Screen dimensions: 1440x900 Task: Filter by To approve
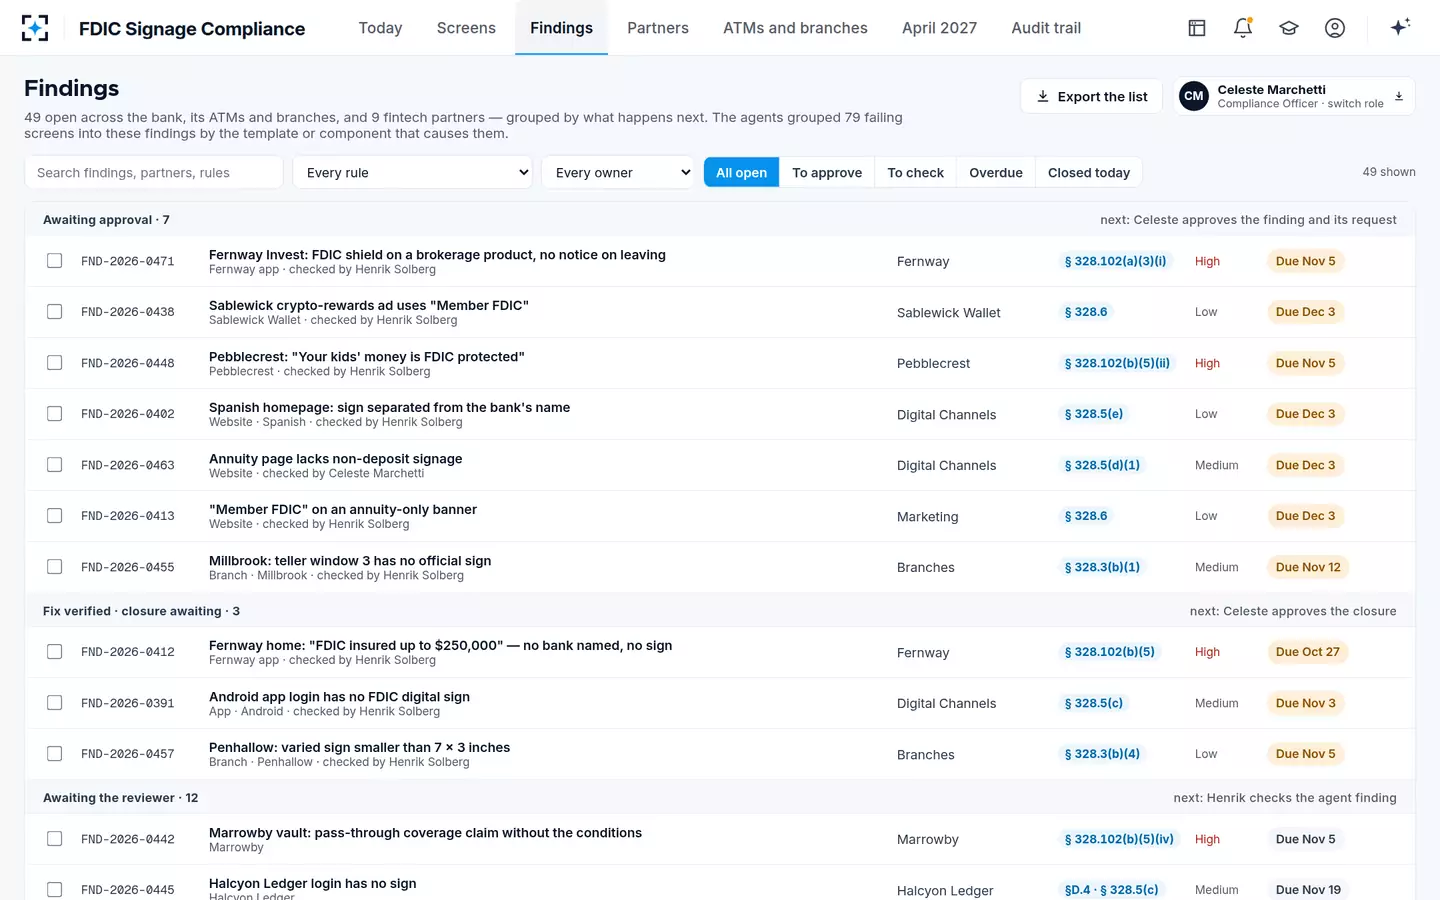(x=827, y=172)
